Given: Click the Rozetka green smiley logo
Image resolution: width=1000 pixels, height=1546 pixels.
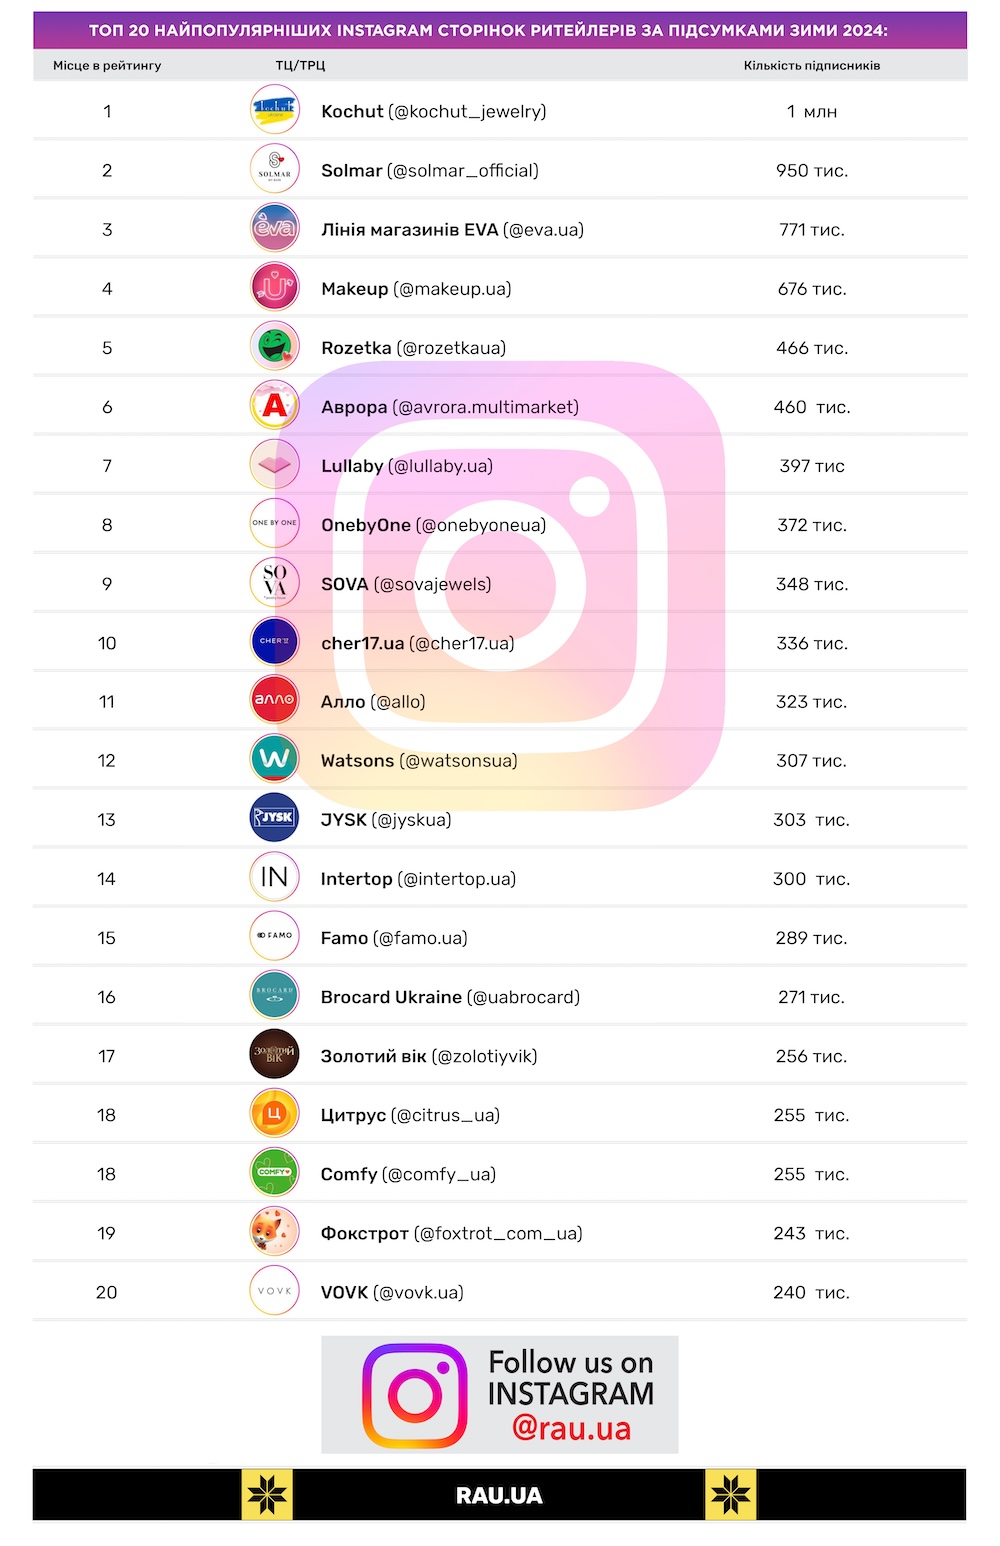Looking at the screenshot, I should coord(274,346).
